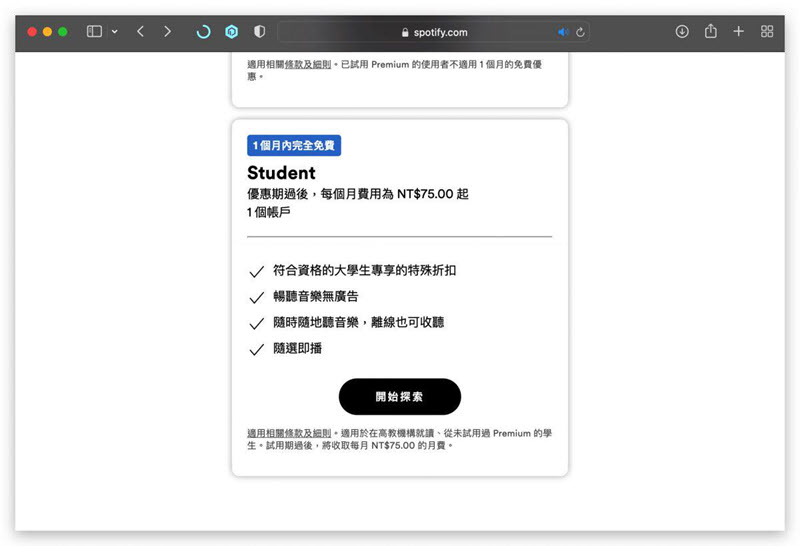The image size is (800, 546).
Task: Click 隨選即播 feature line
Action: click(x=297, y=349)
